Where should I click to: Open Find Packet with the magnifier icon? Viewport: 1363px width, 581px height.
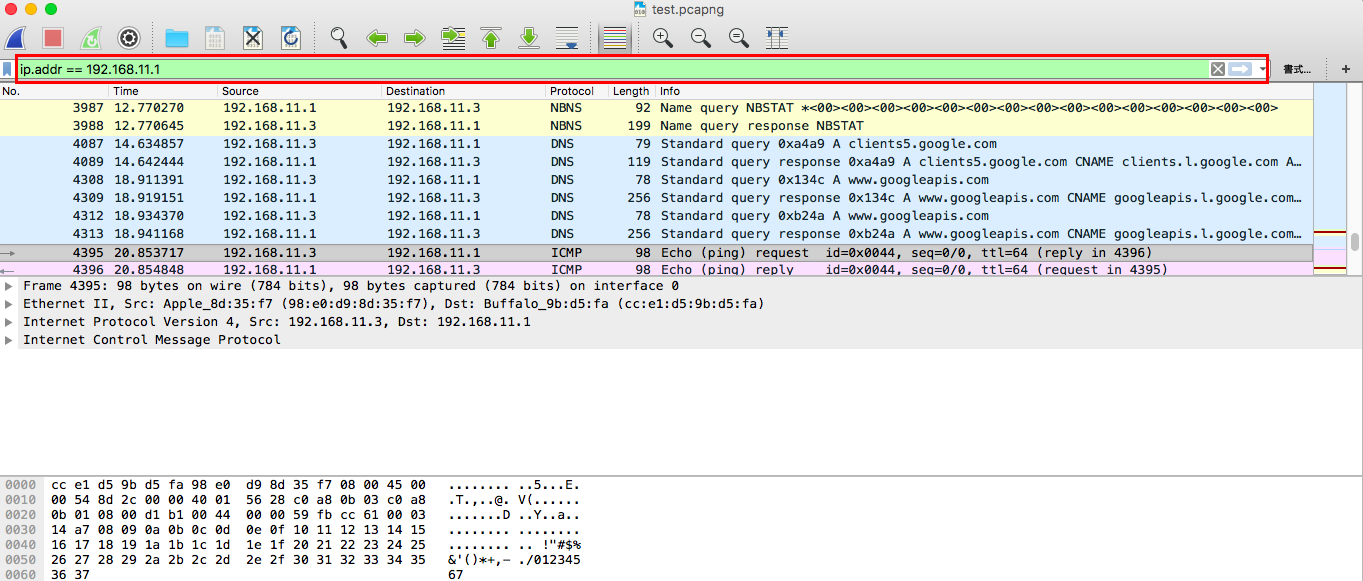coord(339,39)
